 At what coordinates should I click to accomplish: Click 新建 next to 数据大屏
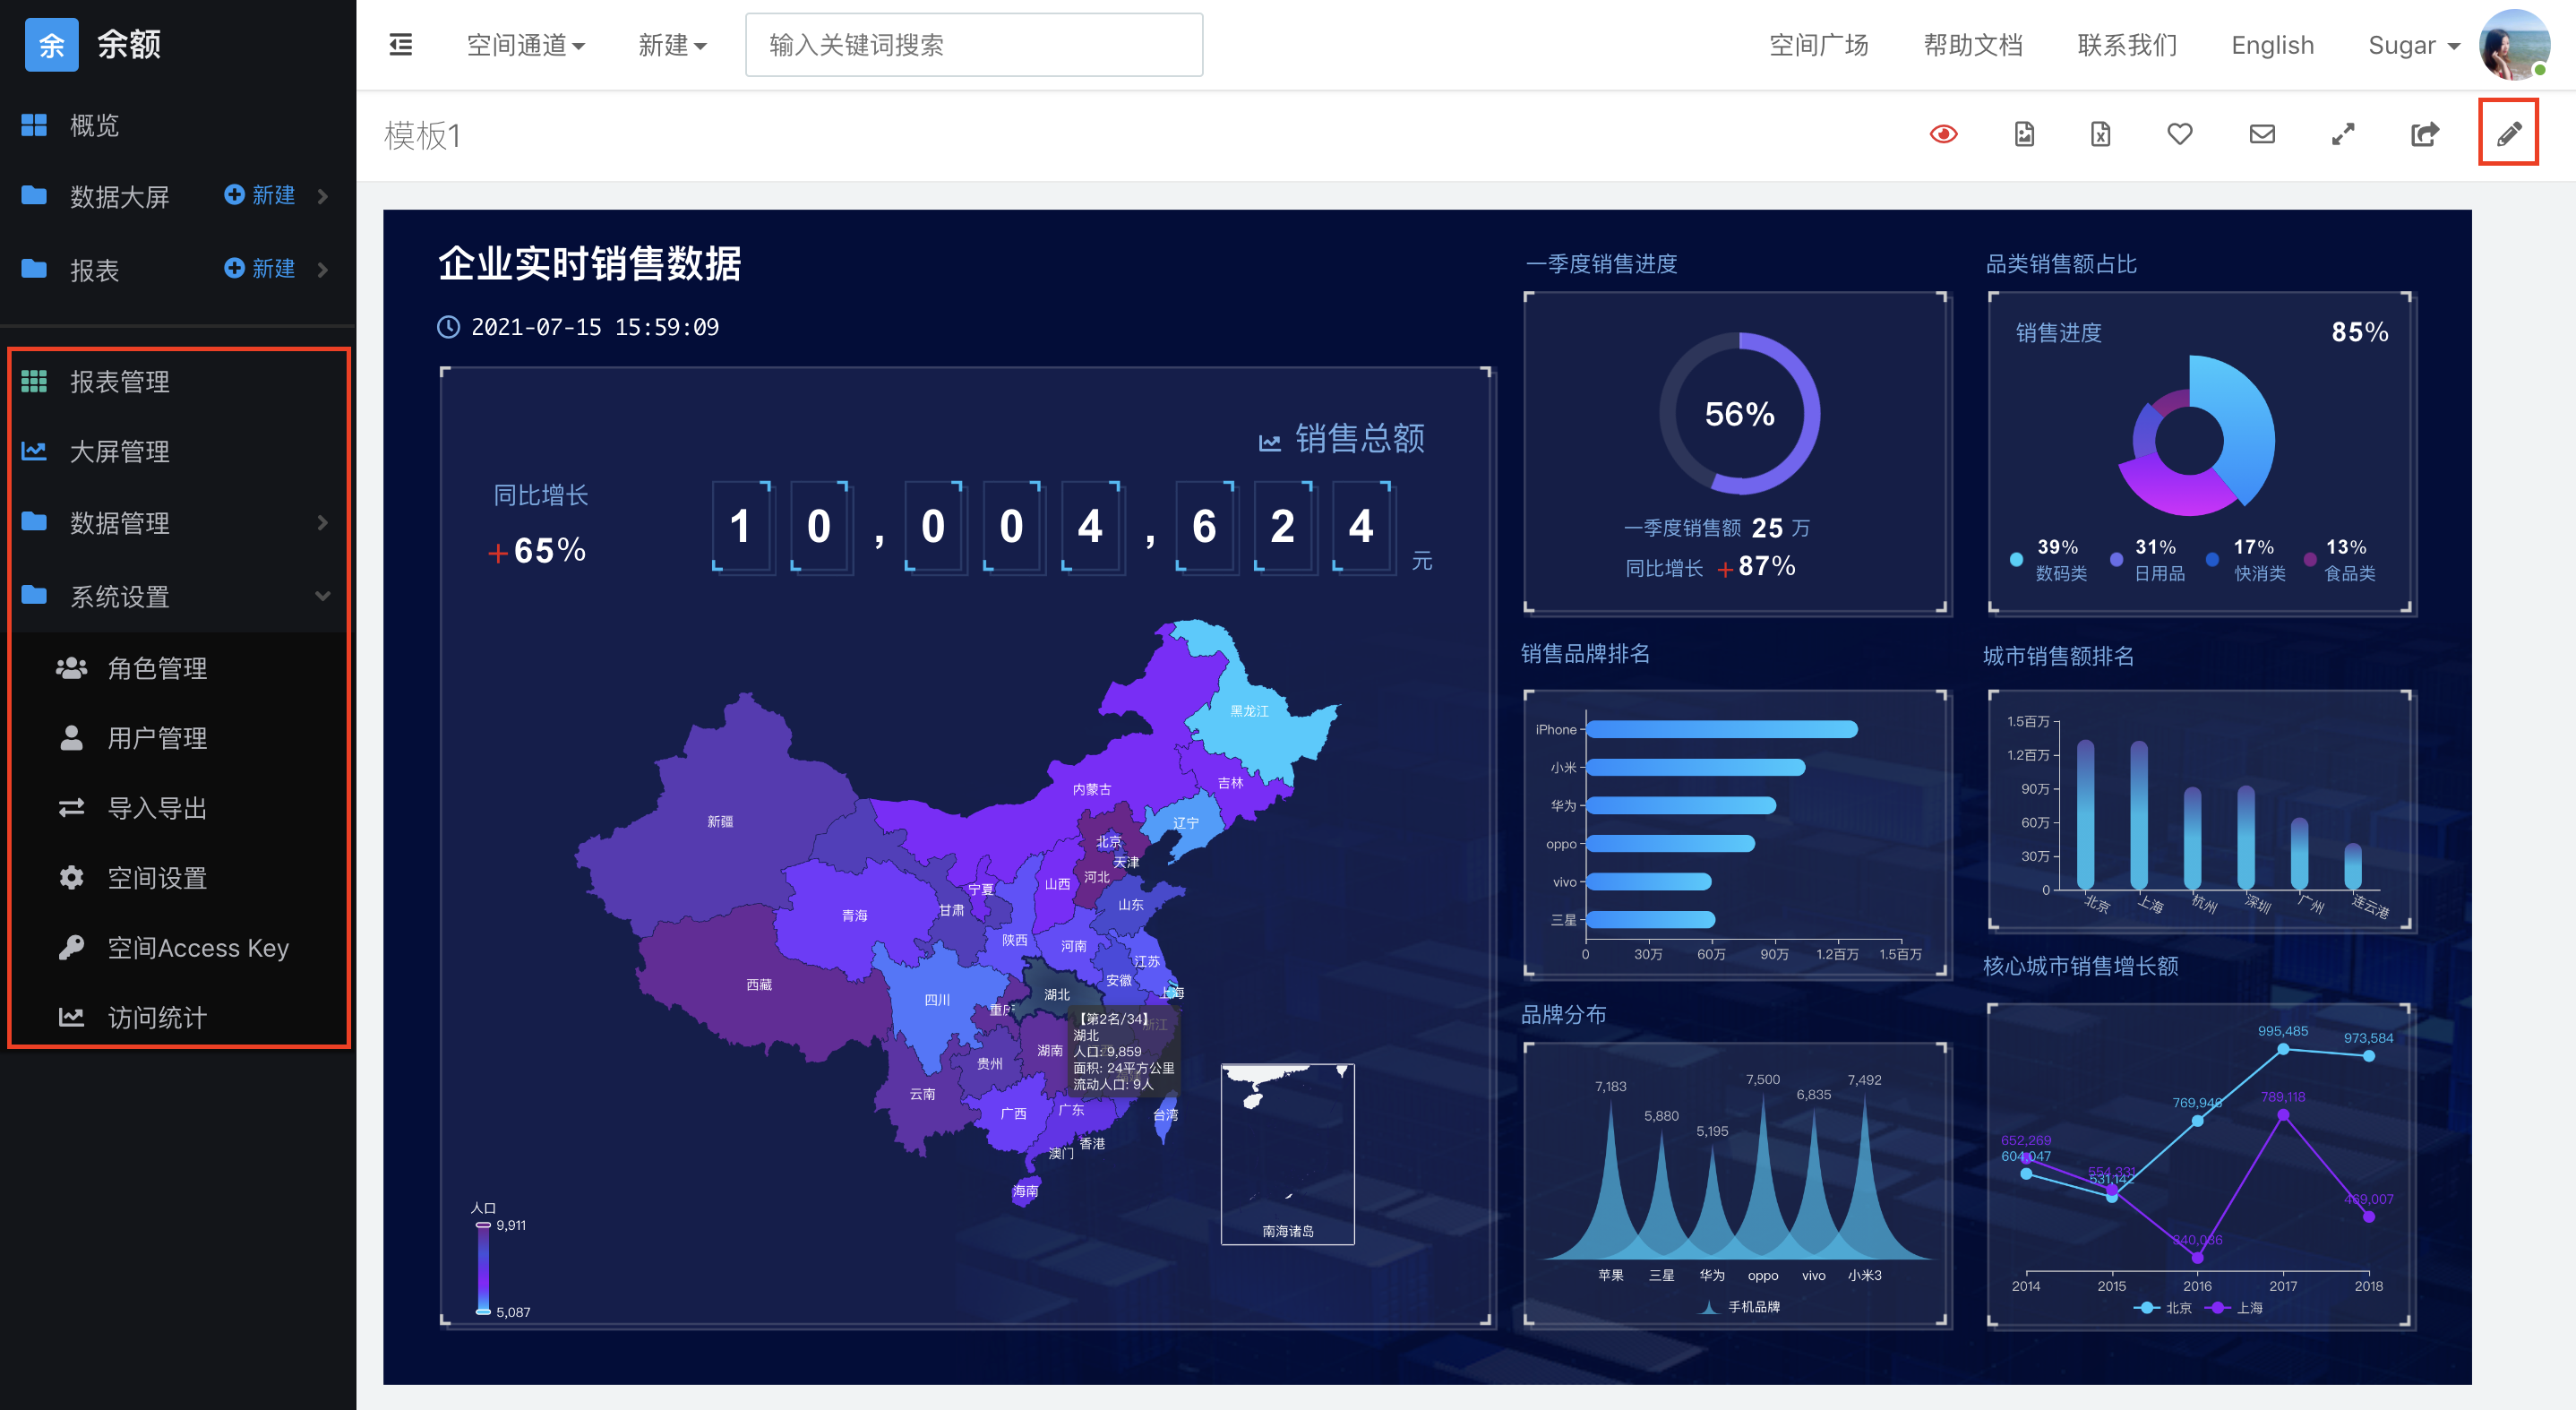click(260, 195)
